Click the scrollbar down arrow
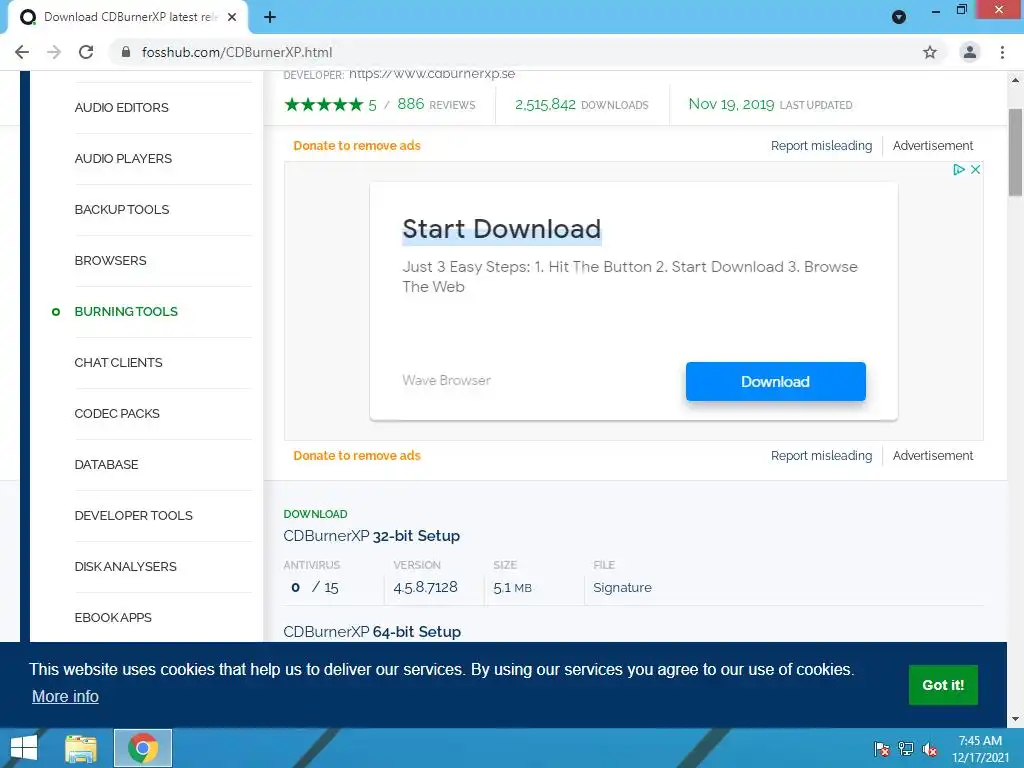The image size is (1024, 768). pos(1015,719)
